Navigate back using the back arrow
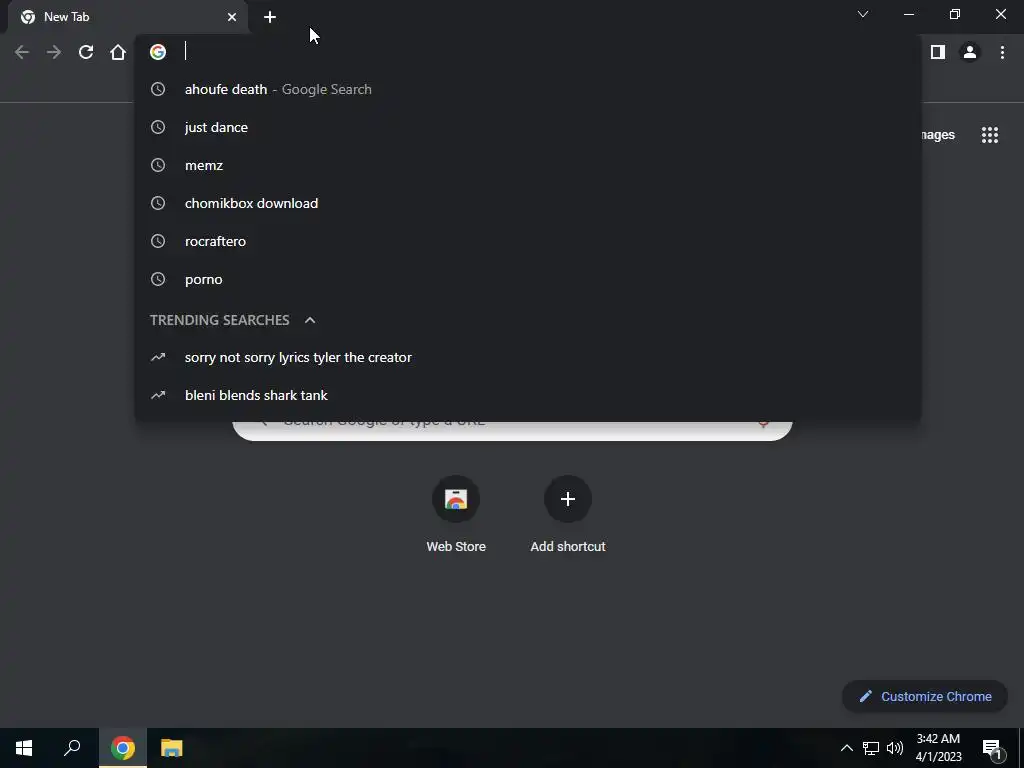The image size is (1024, 768). coord(22,52)
